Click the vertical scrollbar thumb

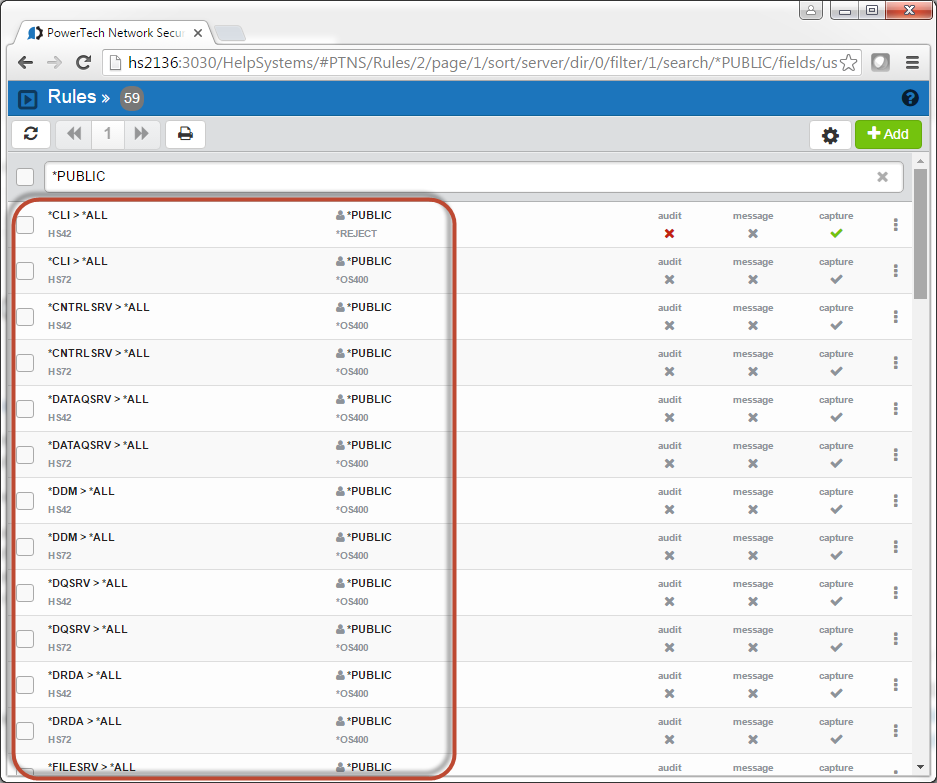coord(920,235)
